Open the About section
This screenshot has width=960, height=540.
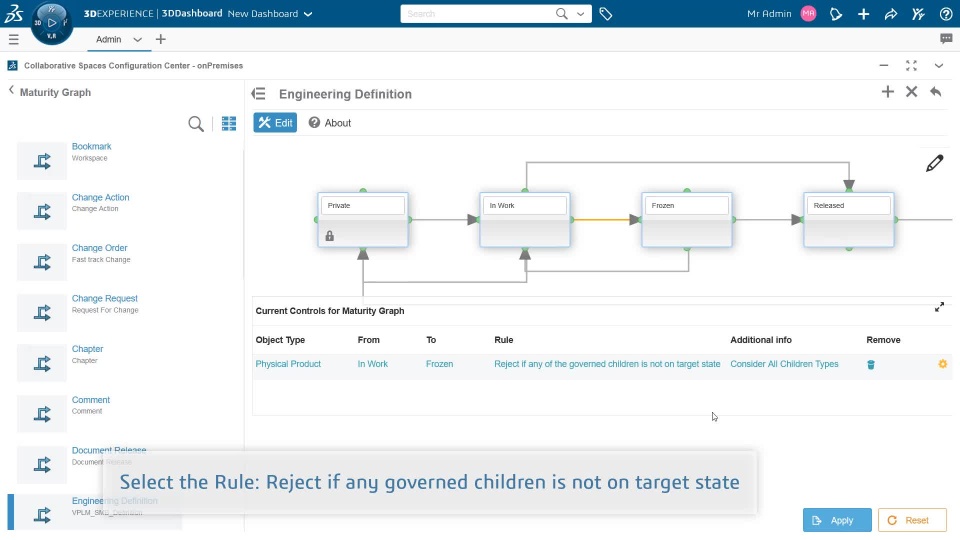pyautogui.click(x=329, y=123)
